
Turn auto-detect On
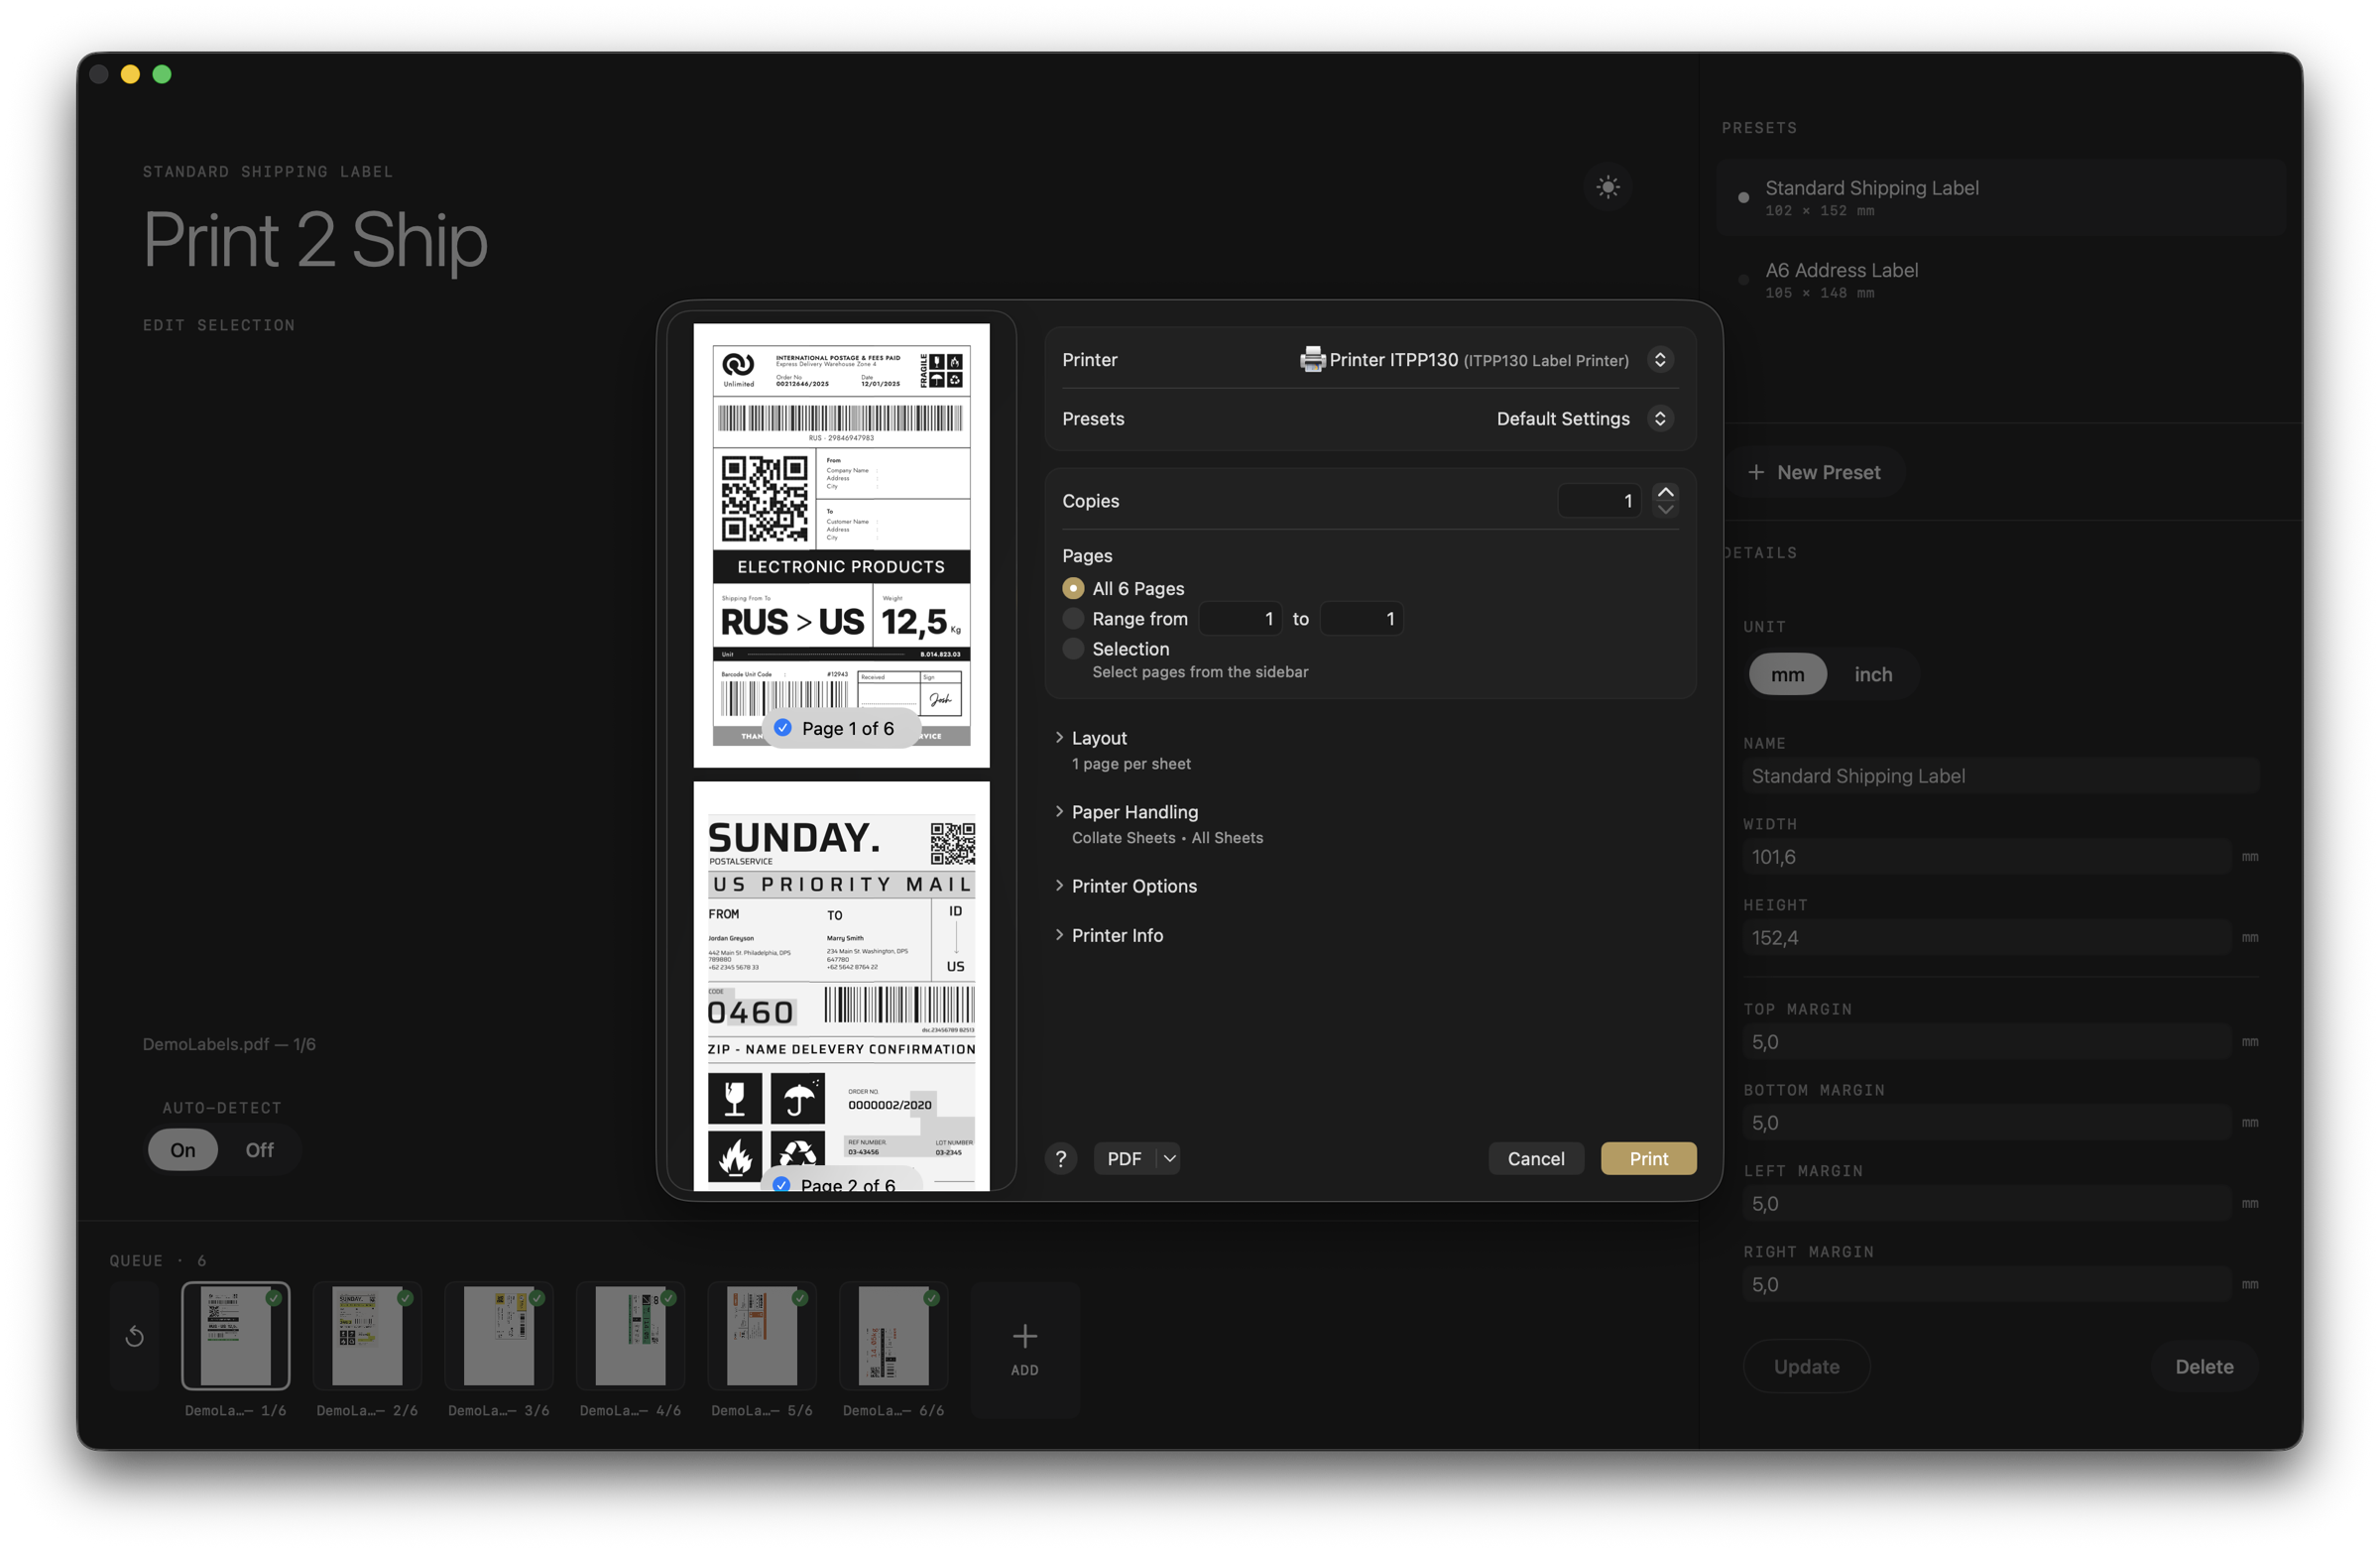tap(183, 1150)
